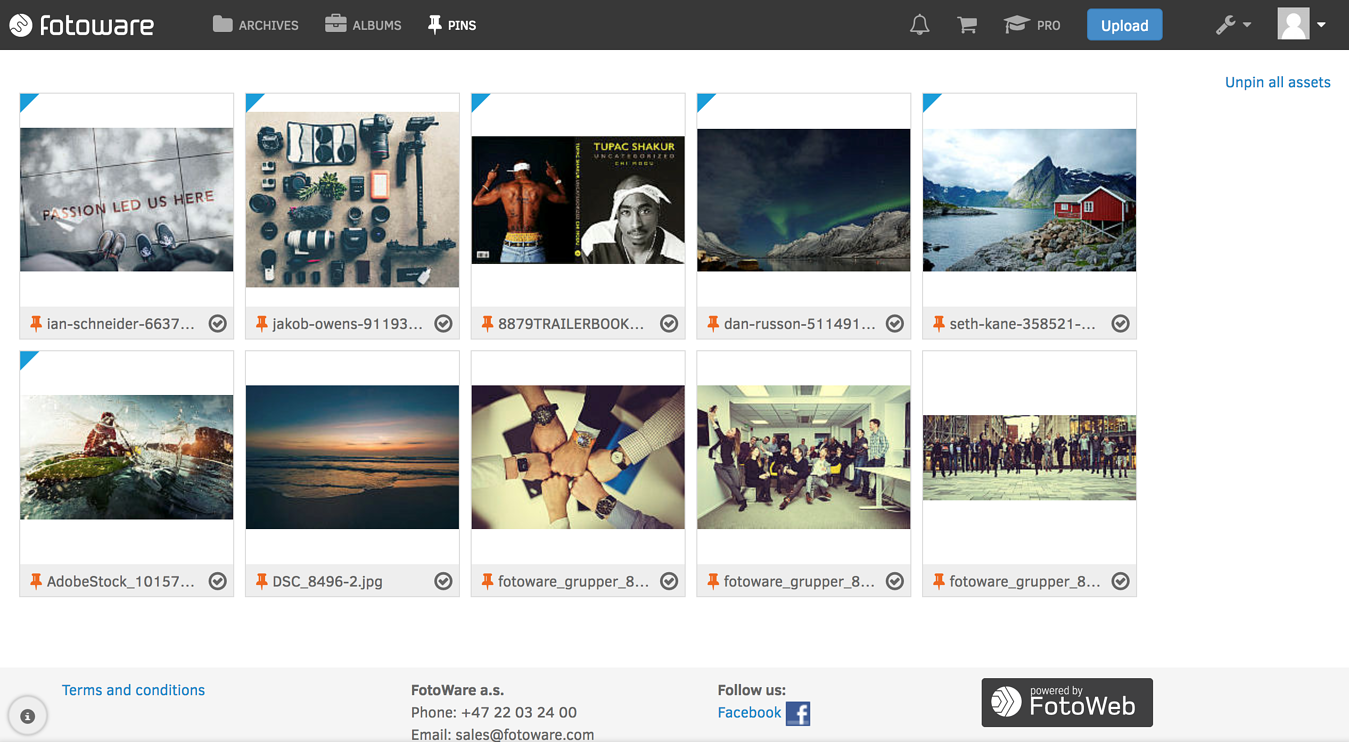Screen dimensions: 1349x742
Task: Click the blue corner marker on ian-schneider asset
Action: 27,100
